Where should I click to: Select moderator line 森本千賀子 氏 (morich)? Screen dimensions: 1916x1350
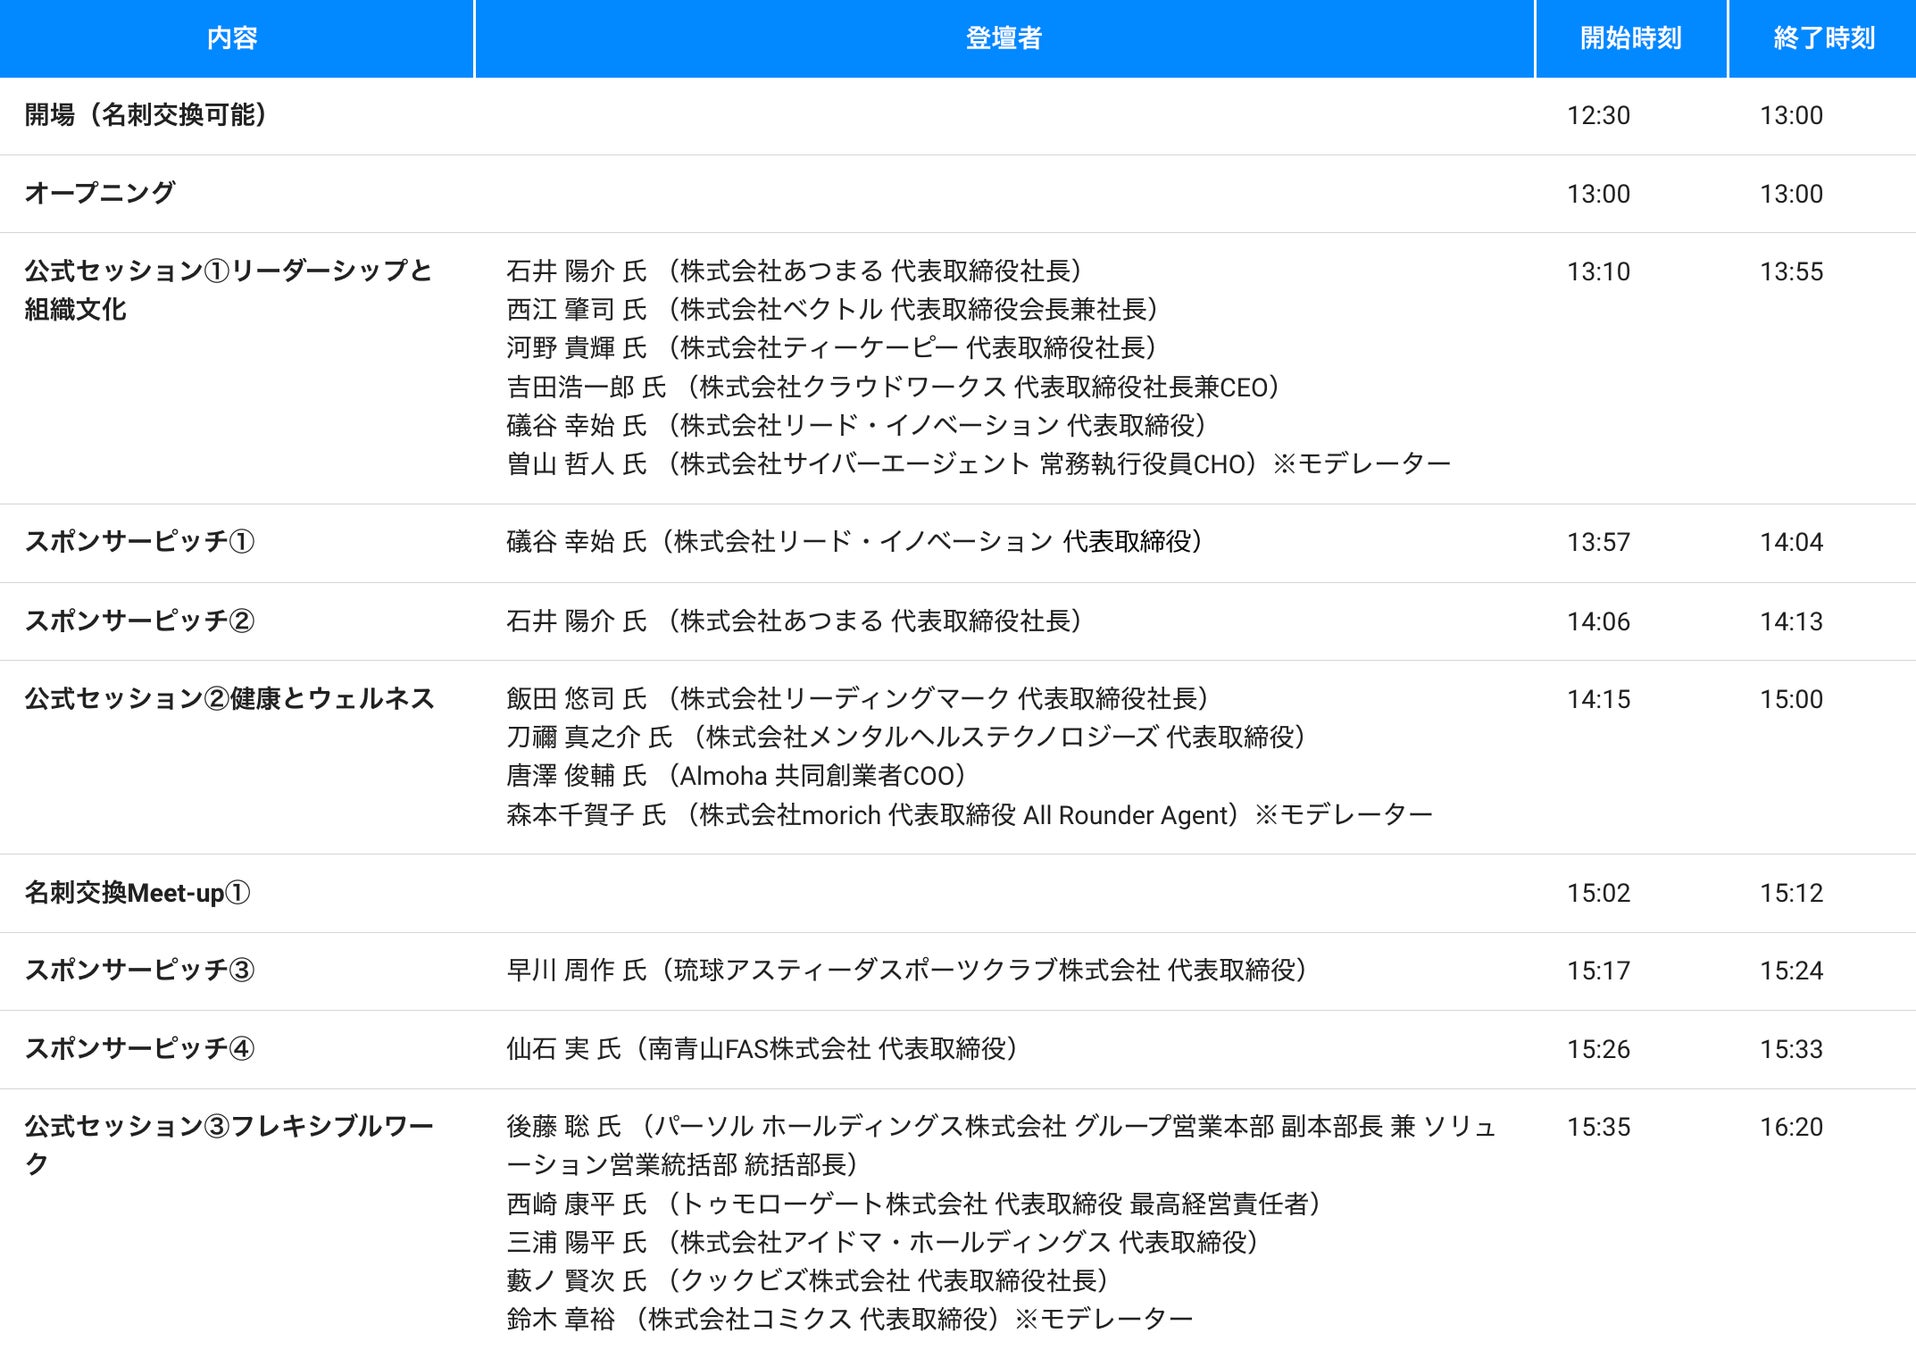pos(970,815)
